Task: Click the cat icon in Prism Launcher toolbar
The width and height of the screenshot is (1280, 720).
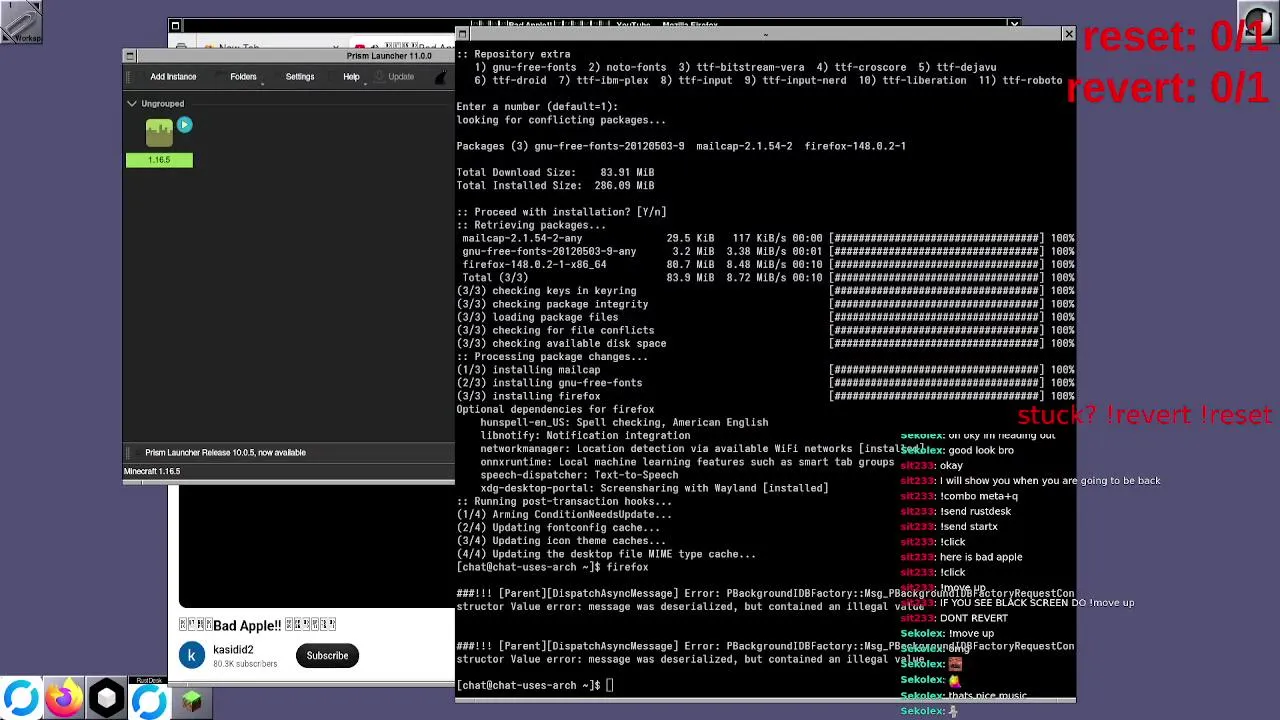Action: click(x=441, y=77)
